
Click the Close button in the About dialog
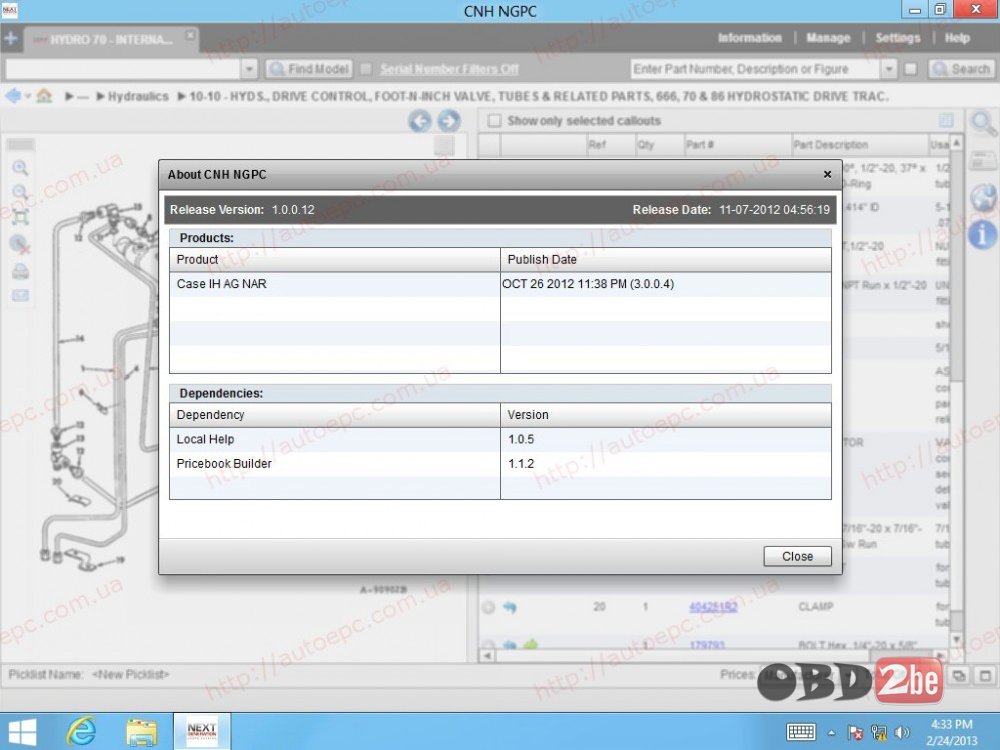pyautogui.click(x=797, y=556)
